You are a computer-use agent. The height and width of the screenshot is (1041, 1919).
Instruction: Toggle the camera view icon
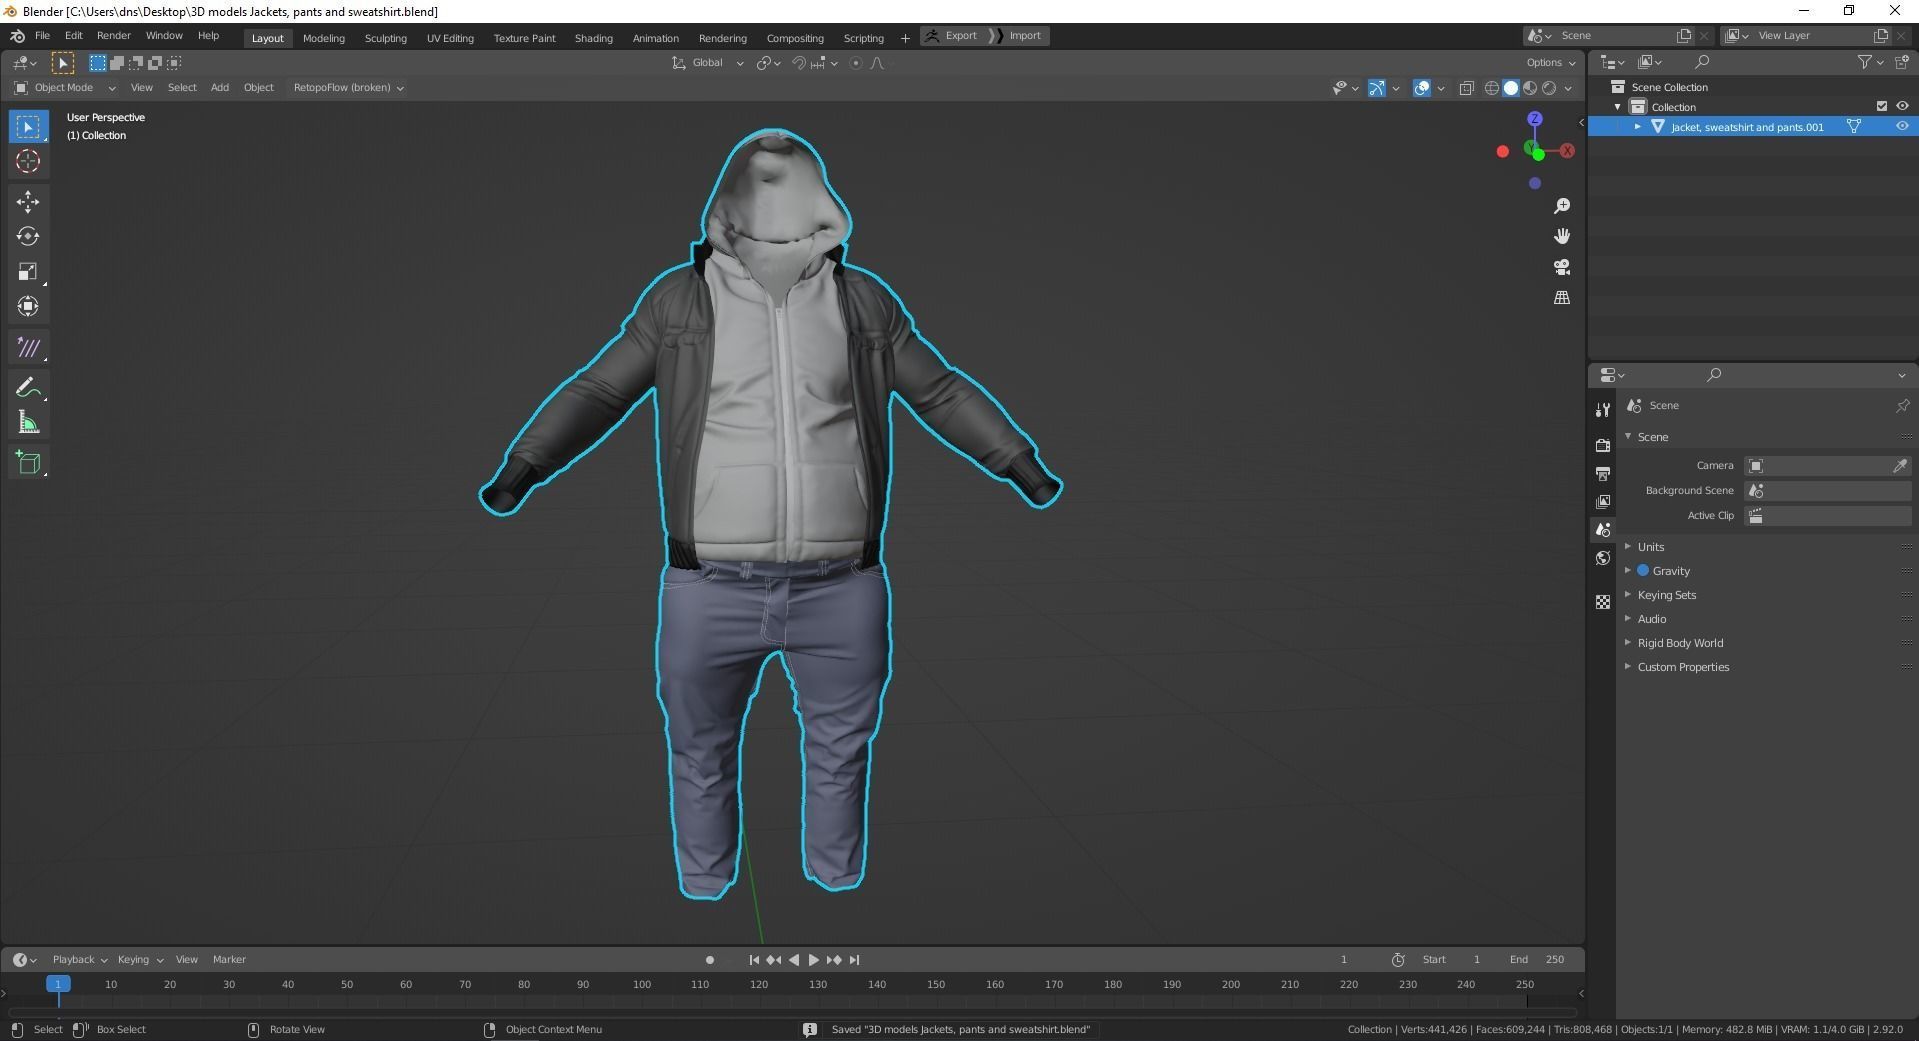coord(1562,267)
